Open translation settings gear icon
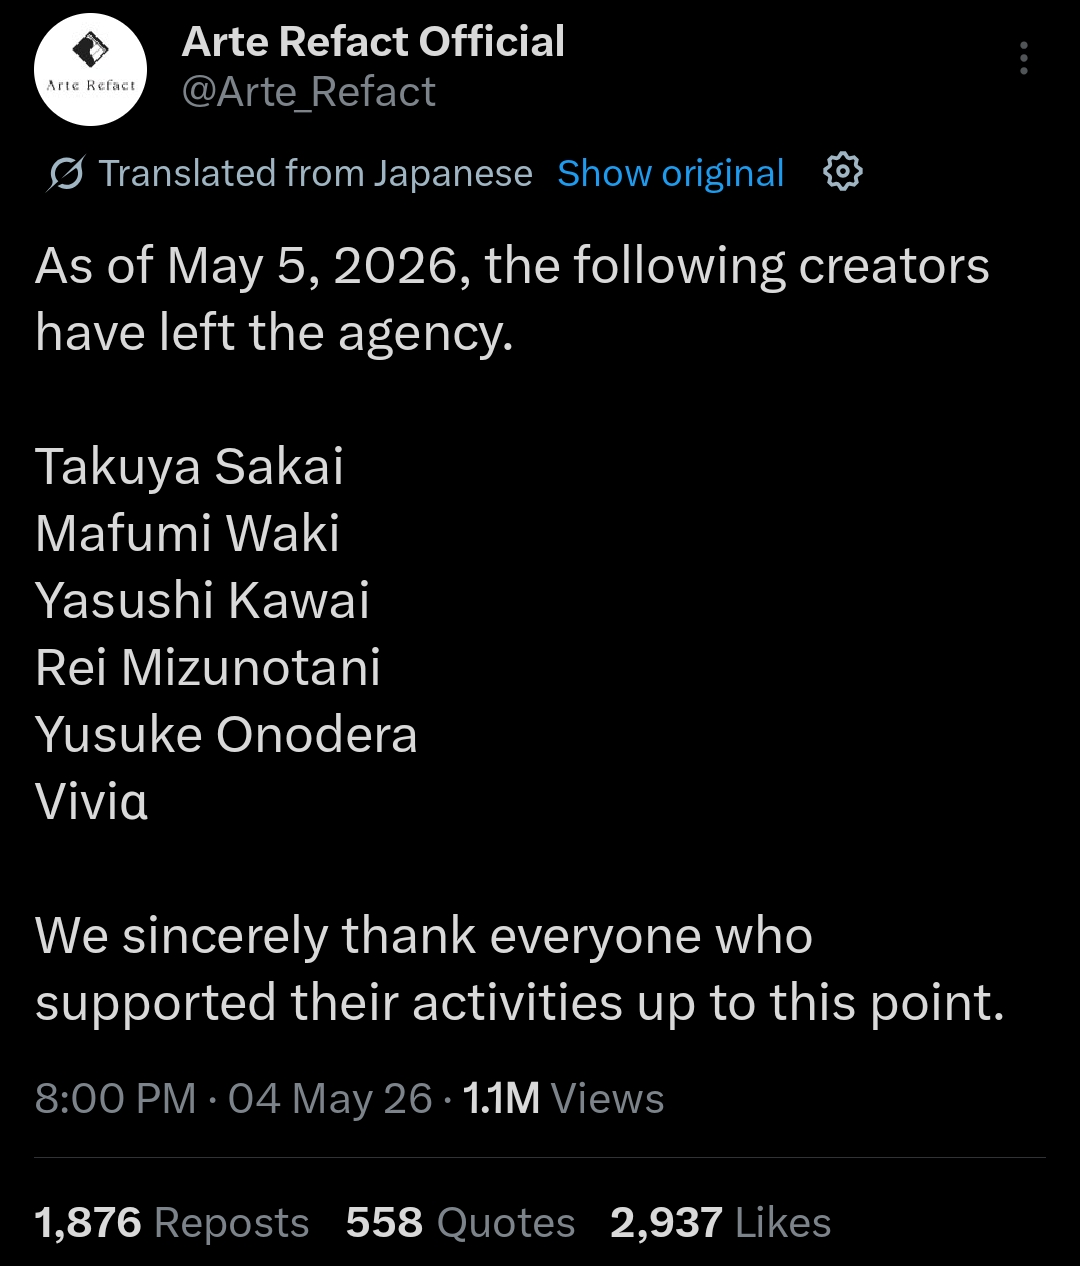This screenshot has height=1266, width=1080. click(x=843, y=172)
